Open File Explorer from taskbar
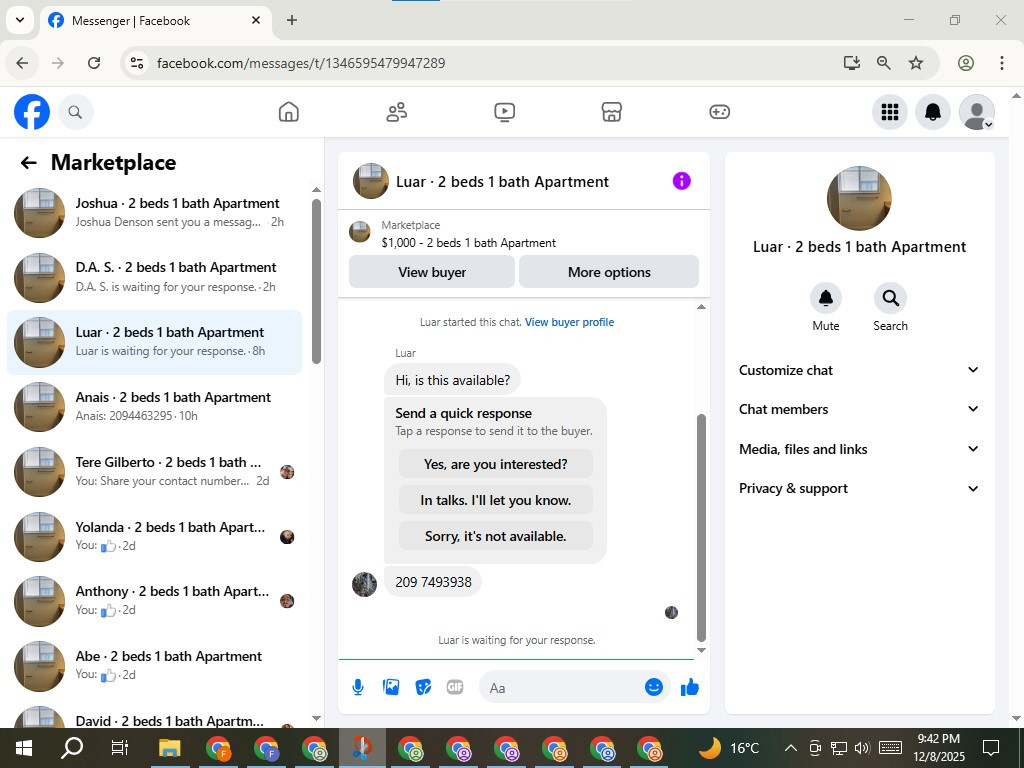This screenshot has width=1024, height=768. pyautogui.click(x=170, y=748)
